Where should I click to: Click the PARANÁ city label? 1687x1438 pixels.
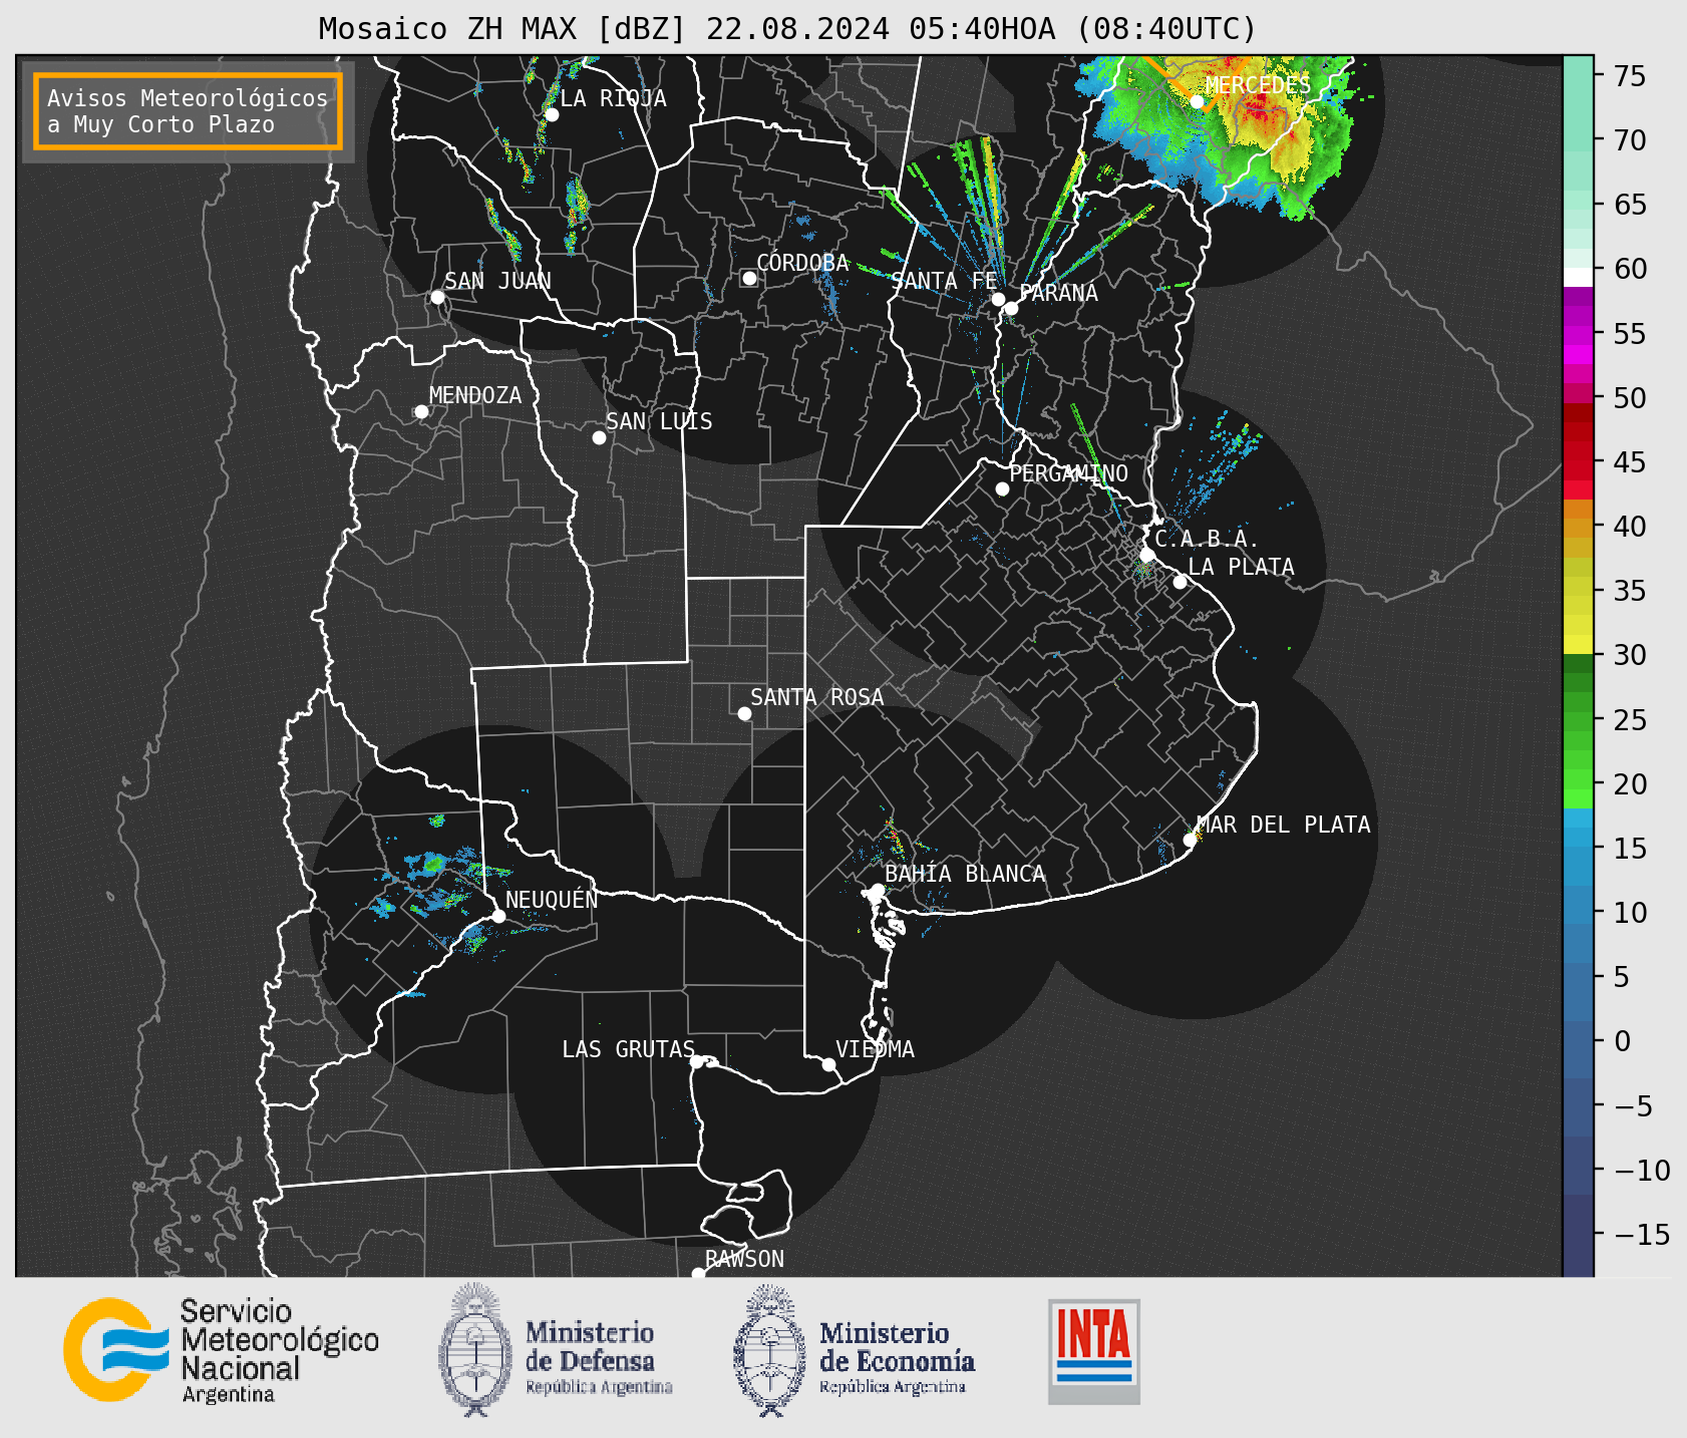pos(1058,293)
